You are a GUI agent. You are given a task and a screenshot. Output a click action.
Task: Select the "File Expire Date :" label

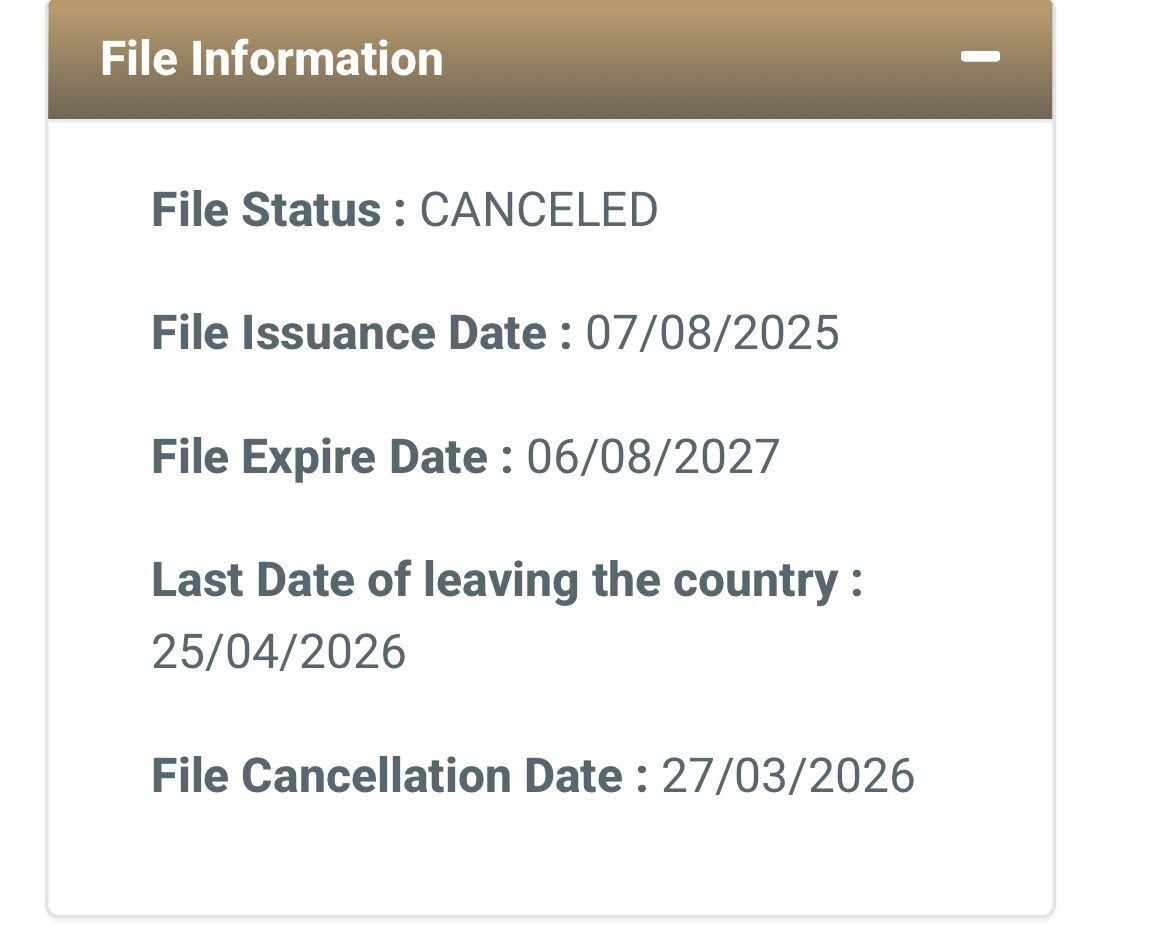(332, 457)
